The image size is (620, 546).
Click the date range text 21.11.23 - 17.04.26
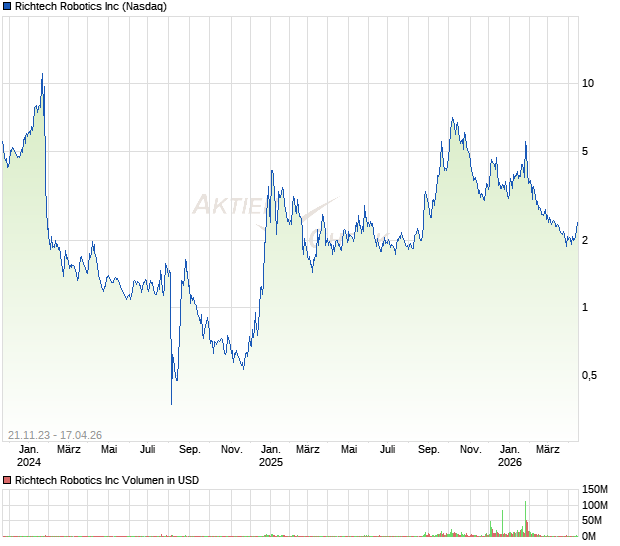pyautogui.click(x=55, y=434)
